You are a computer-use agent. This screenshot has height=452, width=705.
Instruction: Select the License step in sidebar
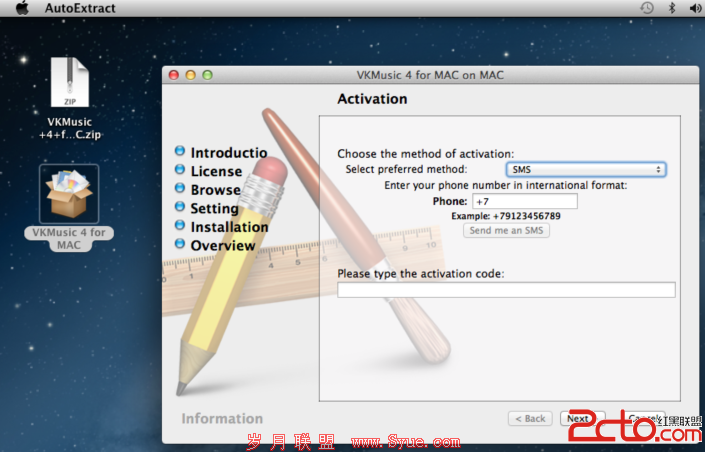click(216, 171)
